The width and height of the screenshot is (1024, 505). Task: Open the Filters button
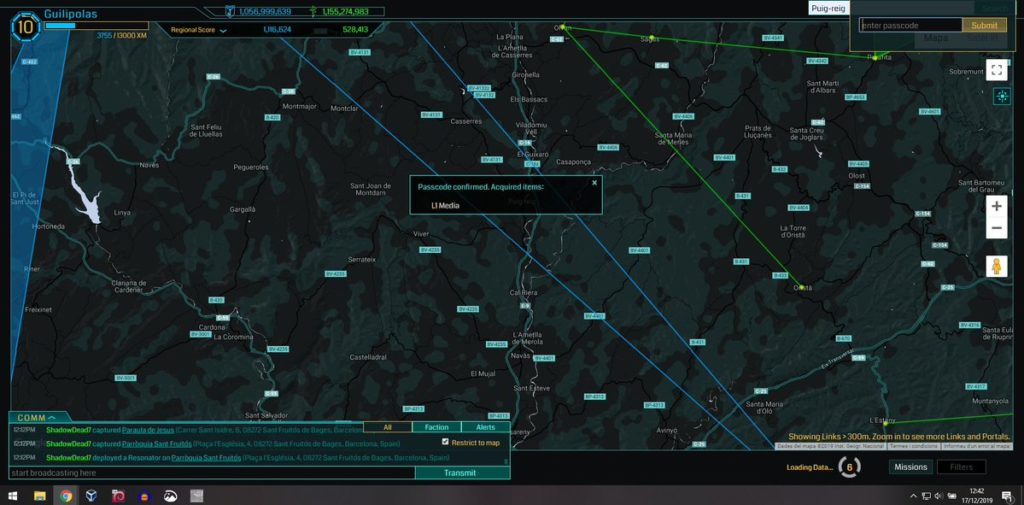click(961, 467)
